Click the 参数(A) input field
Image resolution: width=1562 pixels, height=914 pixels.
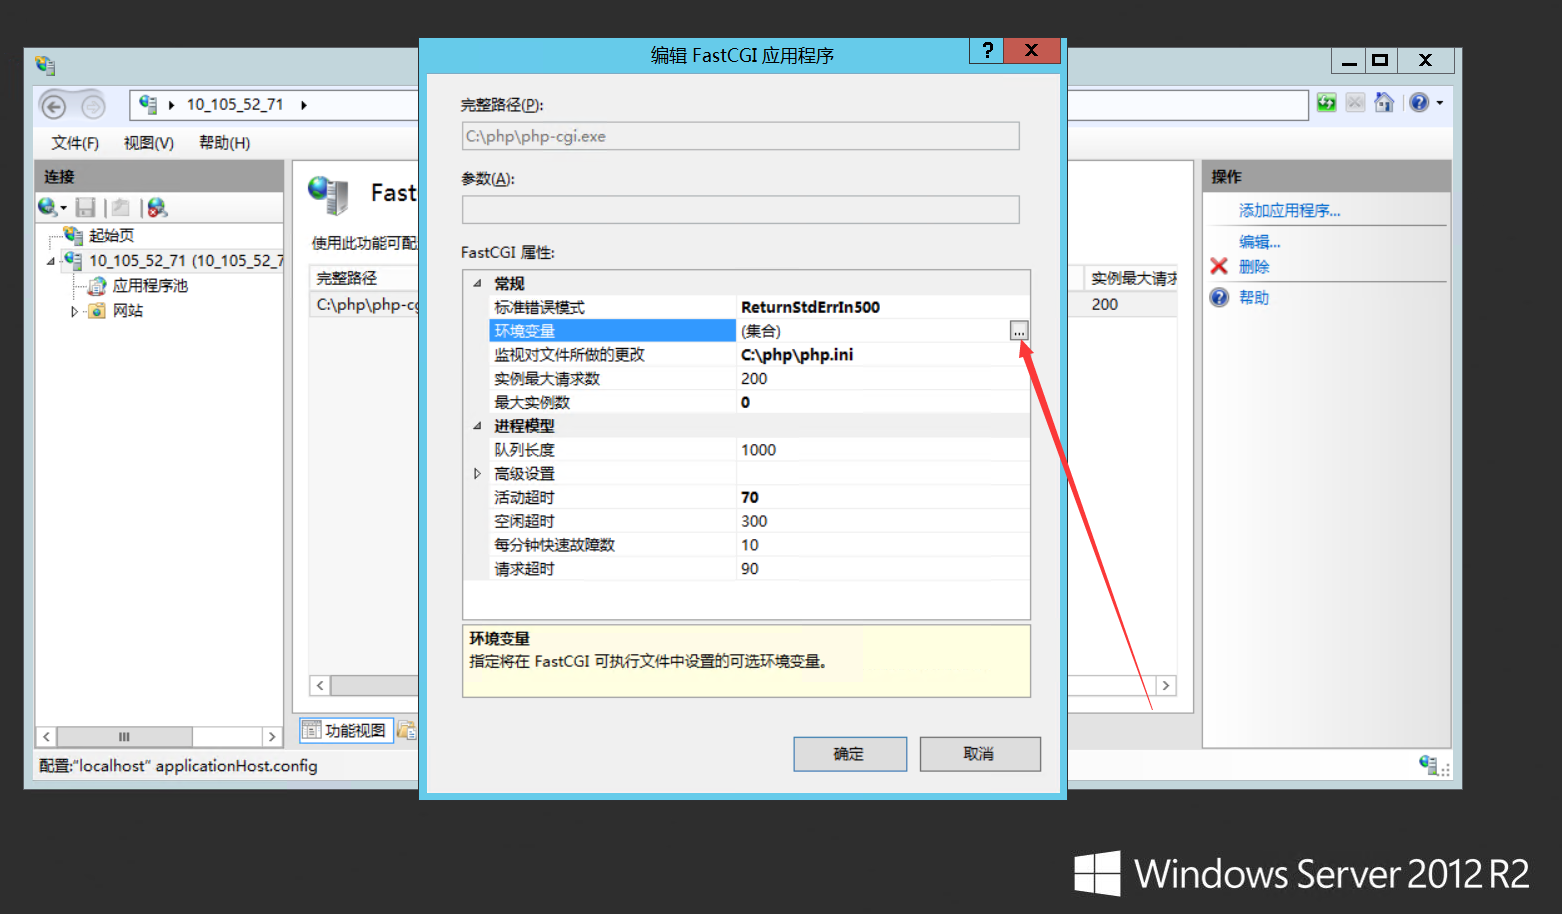pos(740,210)
